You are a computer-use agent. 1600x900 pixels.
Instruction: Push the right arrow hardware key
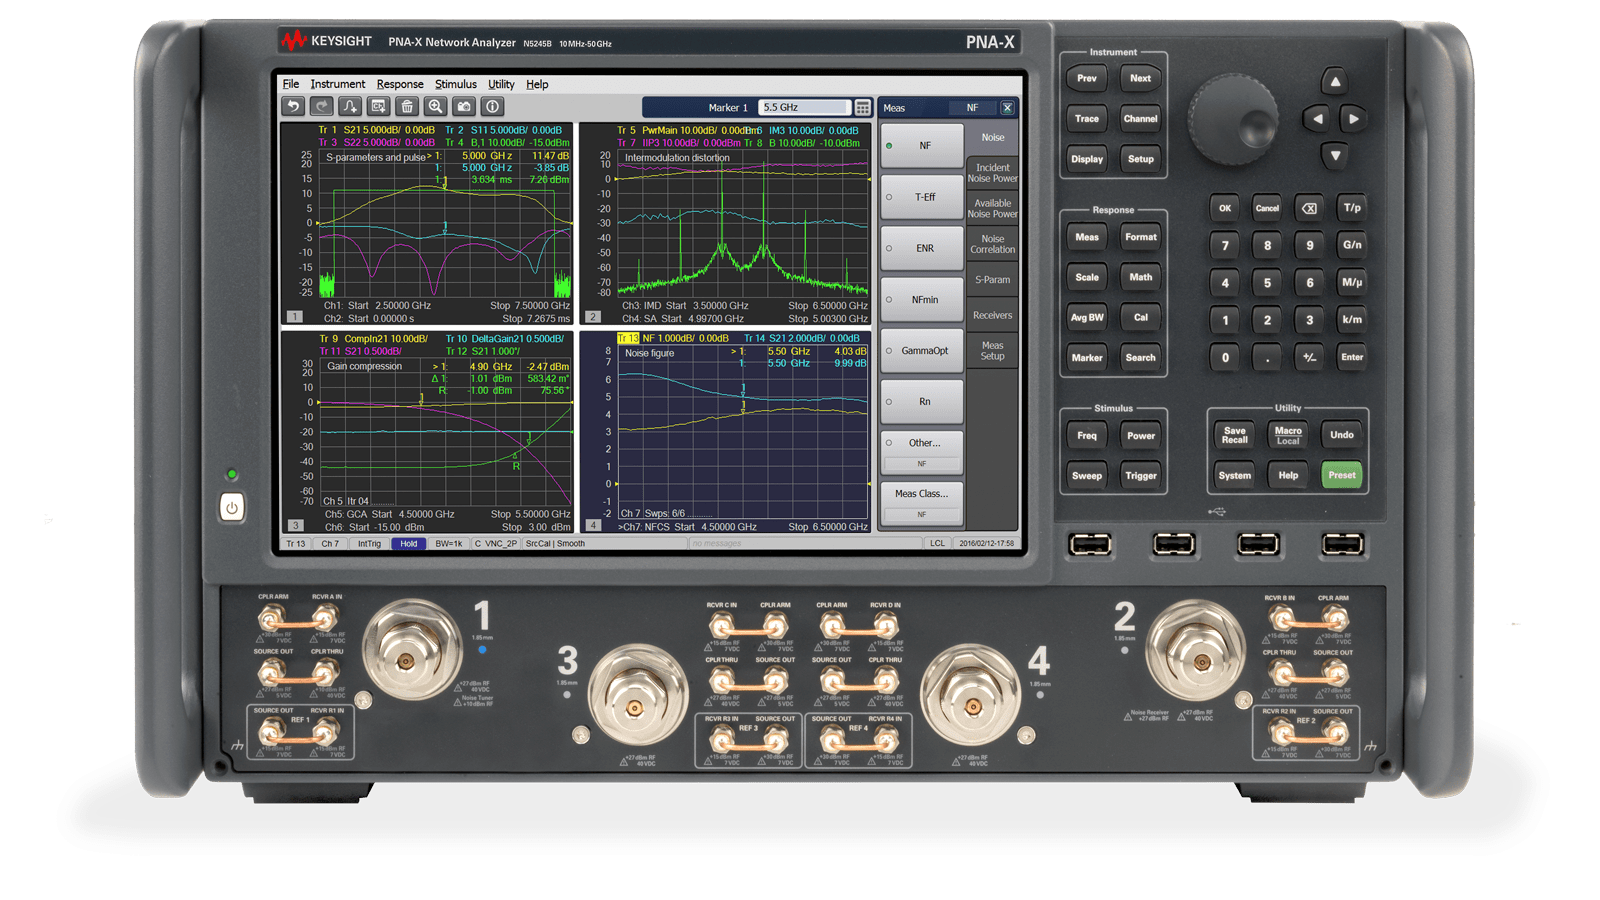click(1353, 119)
